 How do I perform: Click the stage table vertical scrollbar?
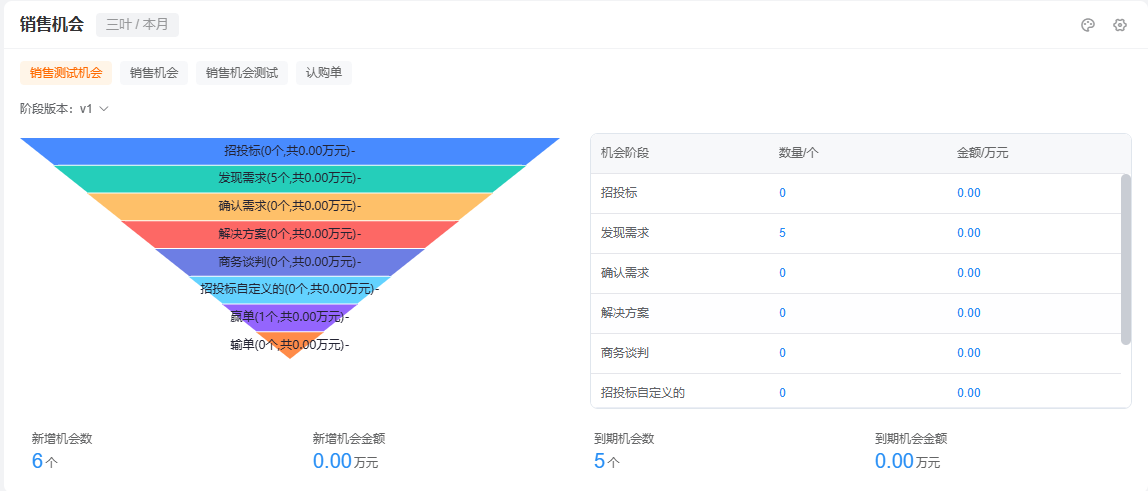[x=1126, y=259]
